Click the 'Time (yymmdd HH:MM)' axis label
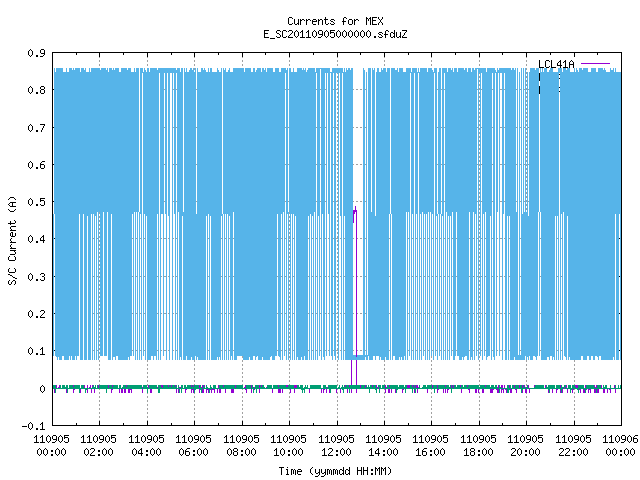 click(335, 471)
